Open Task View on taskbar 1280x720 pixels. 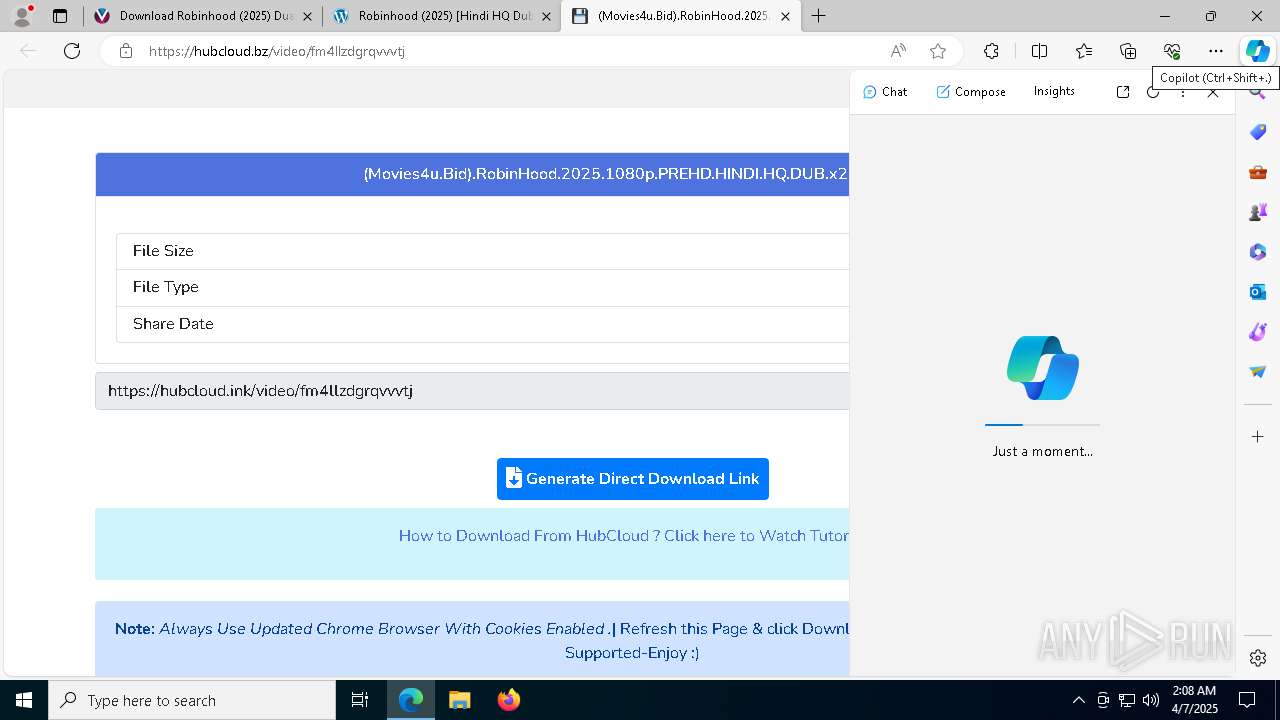point(360,700)
